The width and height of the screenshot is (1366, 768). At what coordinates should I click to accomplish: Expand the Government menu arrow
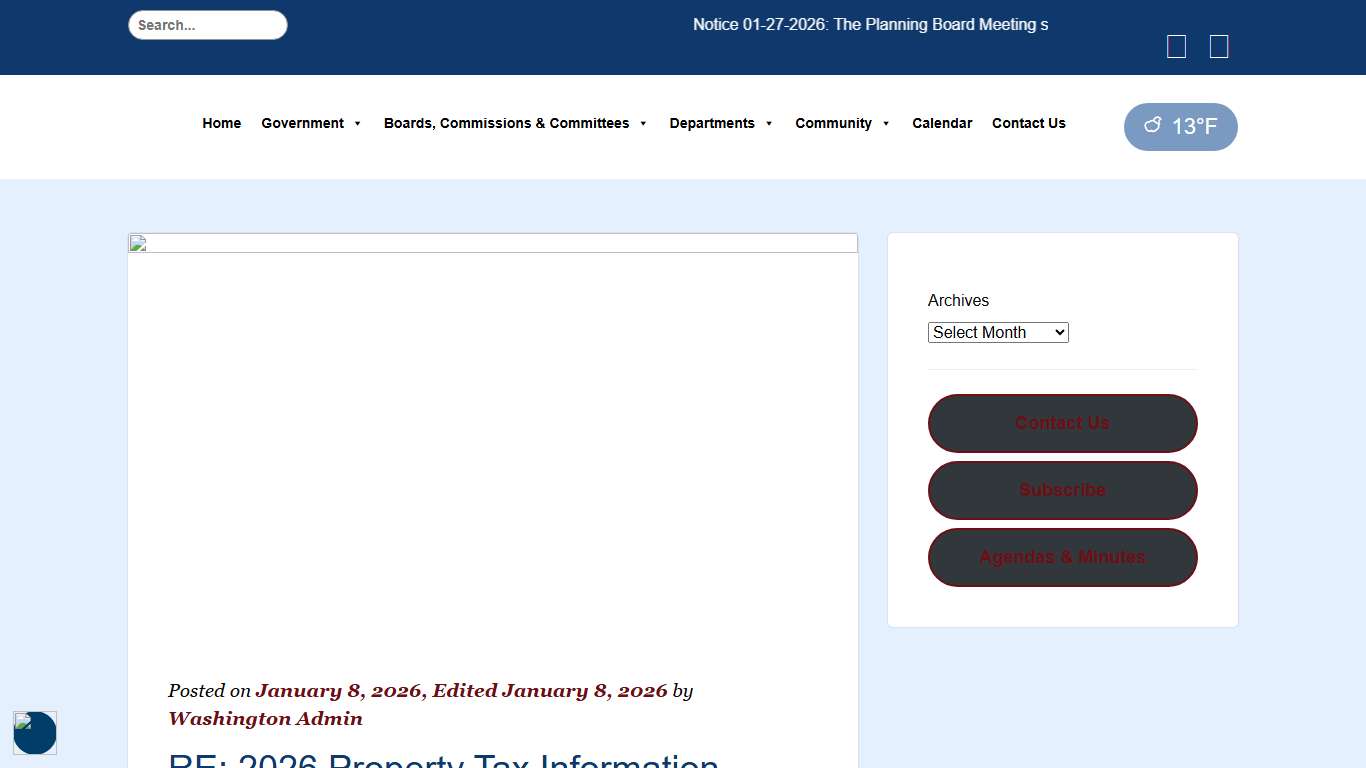[358, 124]
